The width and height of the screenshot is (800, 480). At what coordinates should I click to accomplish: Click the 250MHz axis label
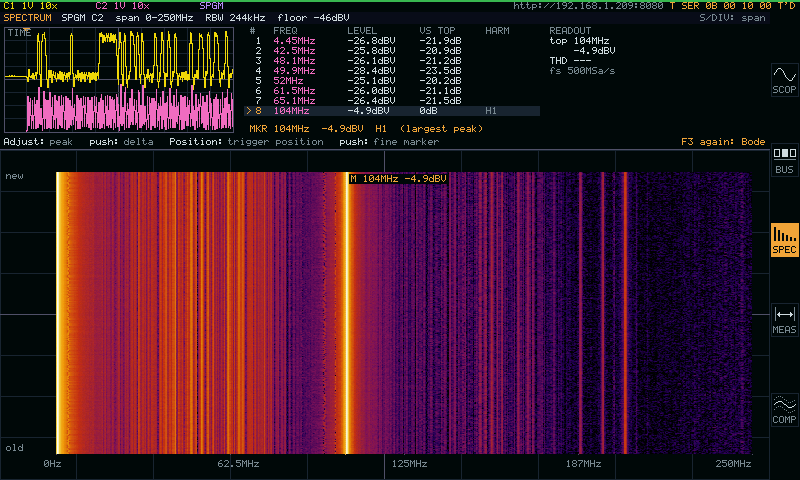click(x=733, y=464)
